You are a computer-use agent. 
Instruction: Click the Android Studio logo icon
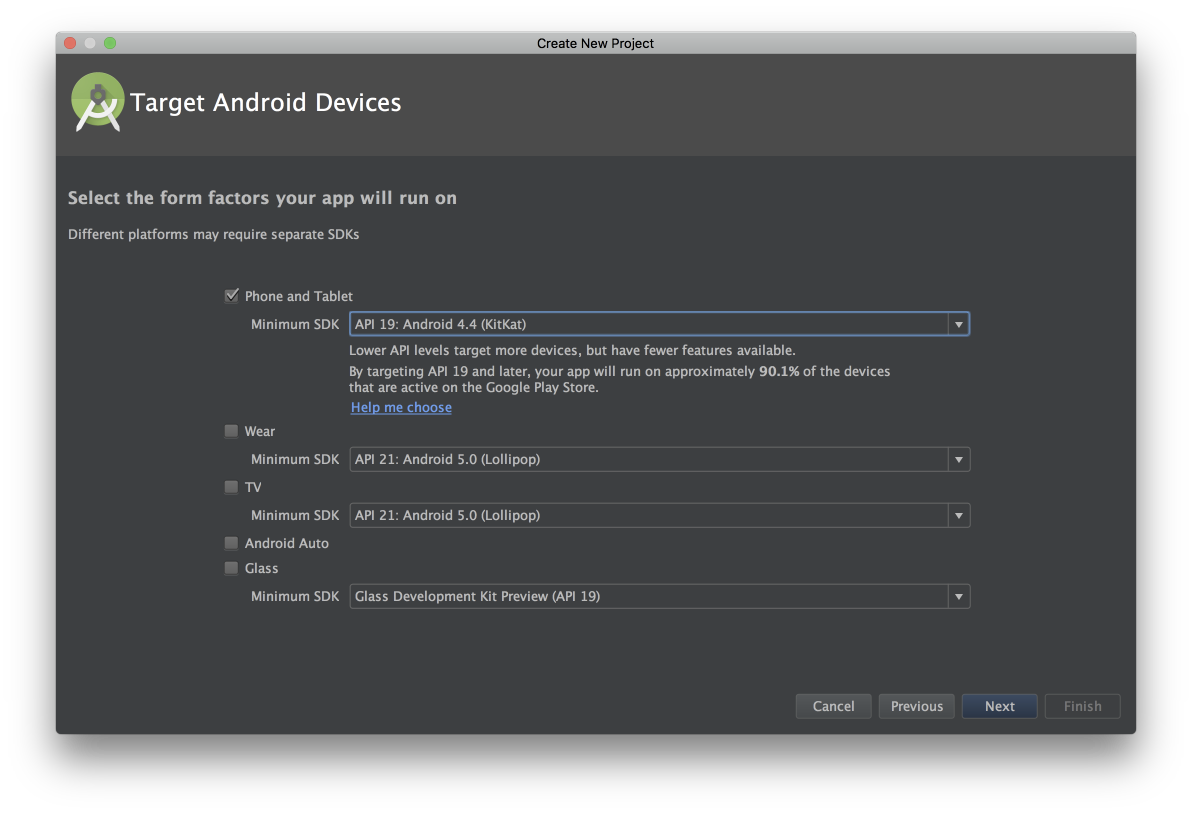(x=97, y=103)
